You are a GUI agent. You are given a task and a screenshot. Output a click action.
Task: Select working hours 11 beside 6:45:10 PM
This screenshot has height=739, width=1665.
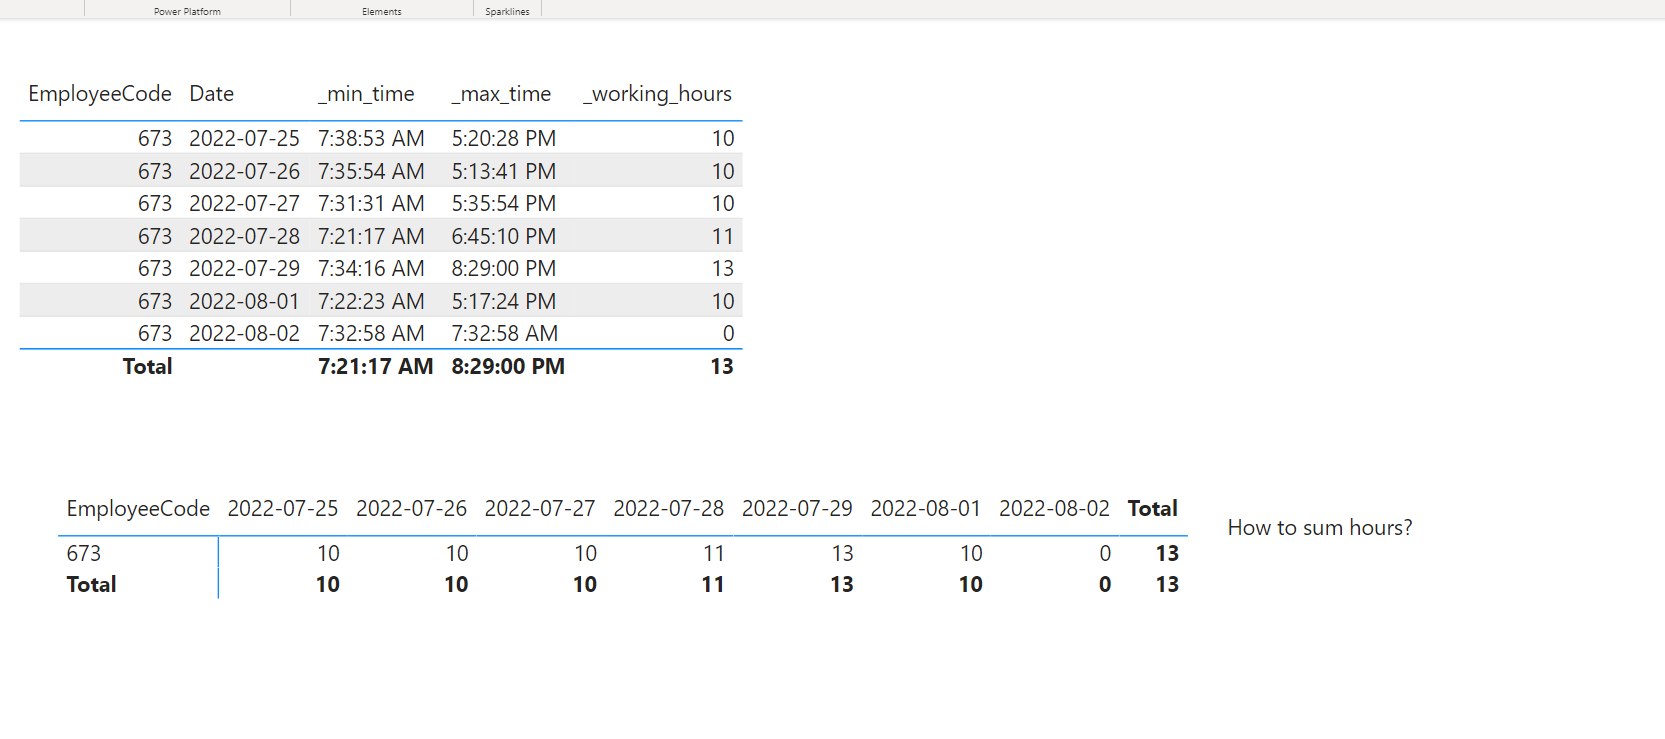pos(723,236)
